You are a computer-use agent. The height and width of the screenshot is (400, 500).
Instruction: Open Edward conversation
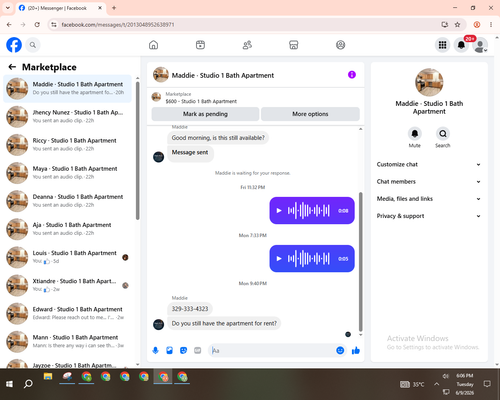pyautogui.click(x=67, y=313)
